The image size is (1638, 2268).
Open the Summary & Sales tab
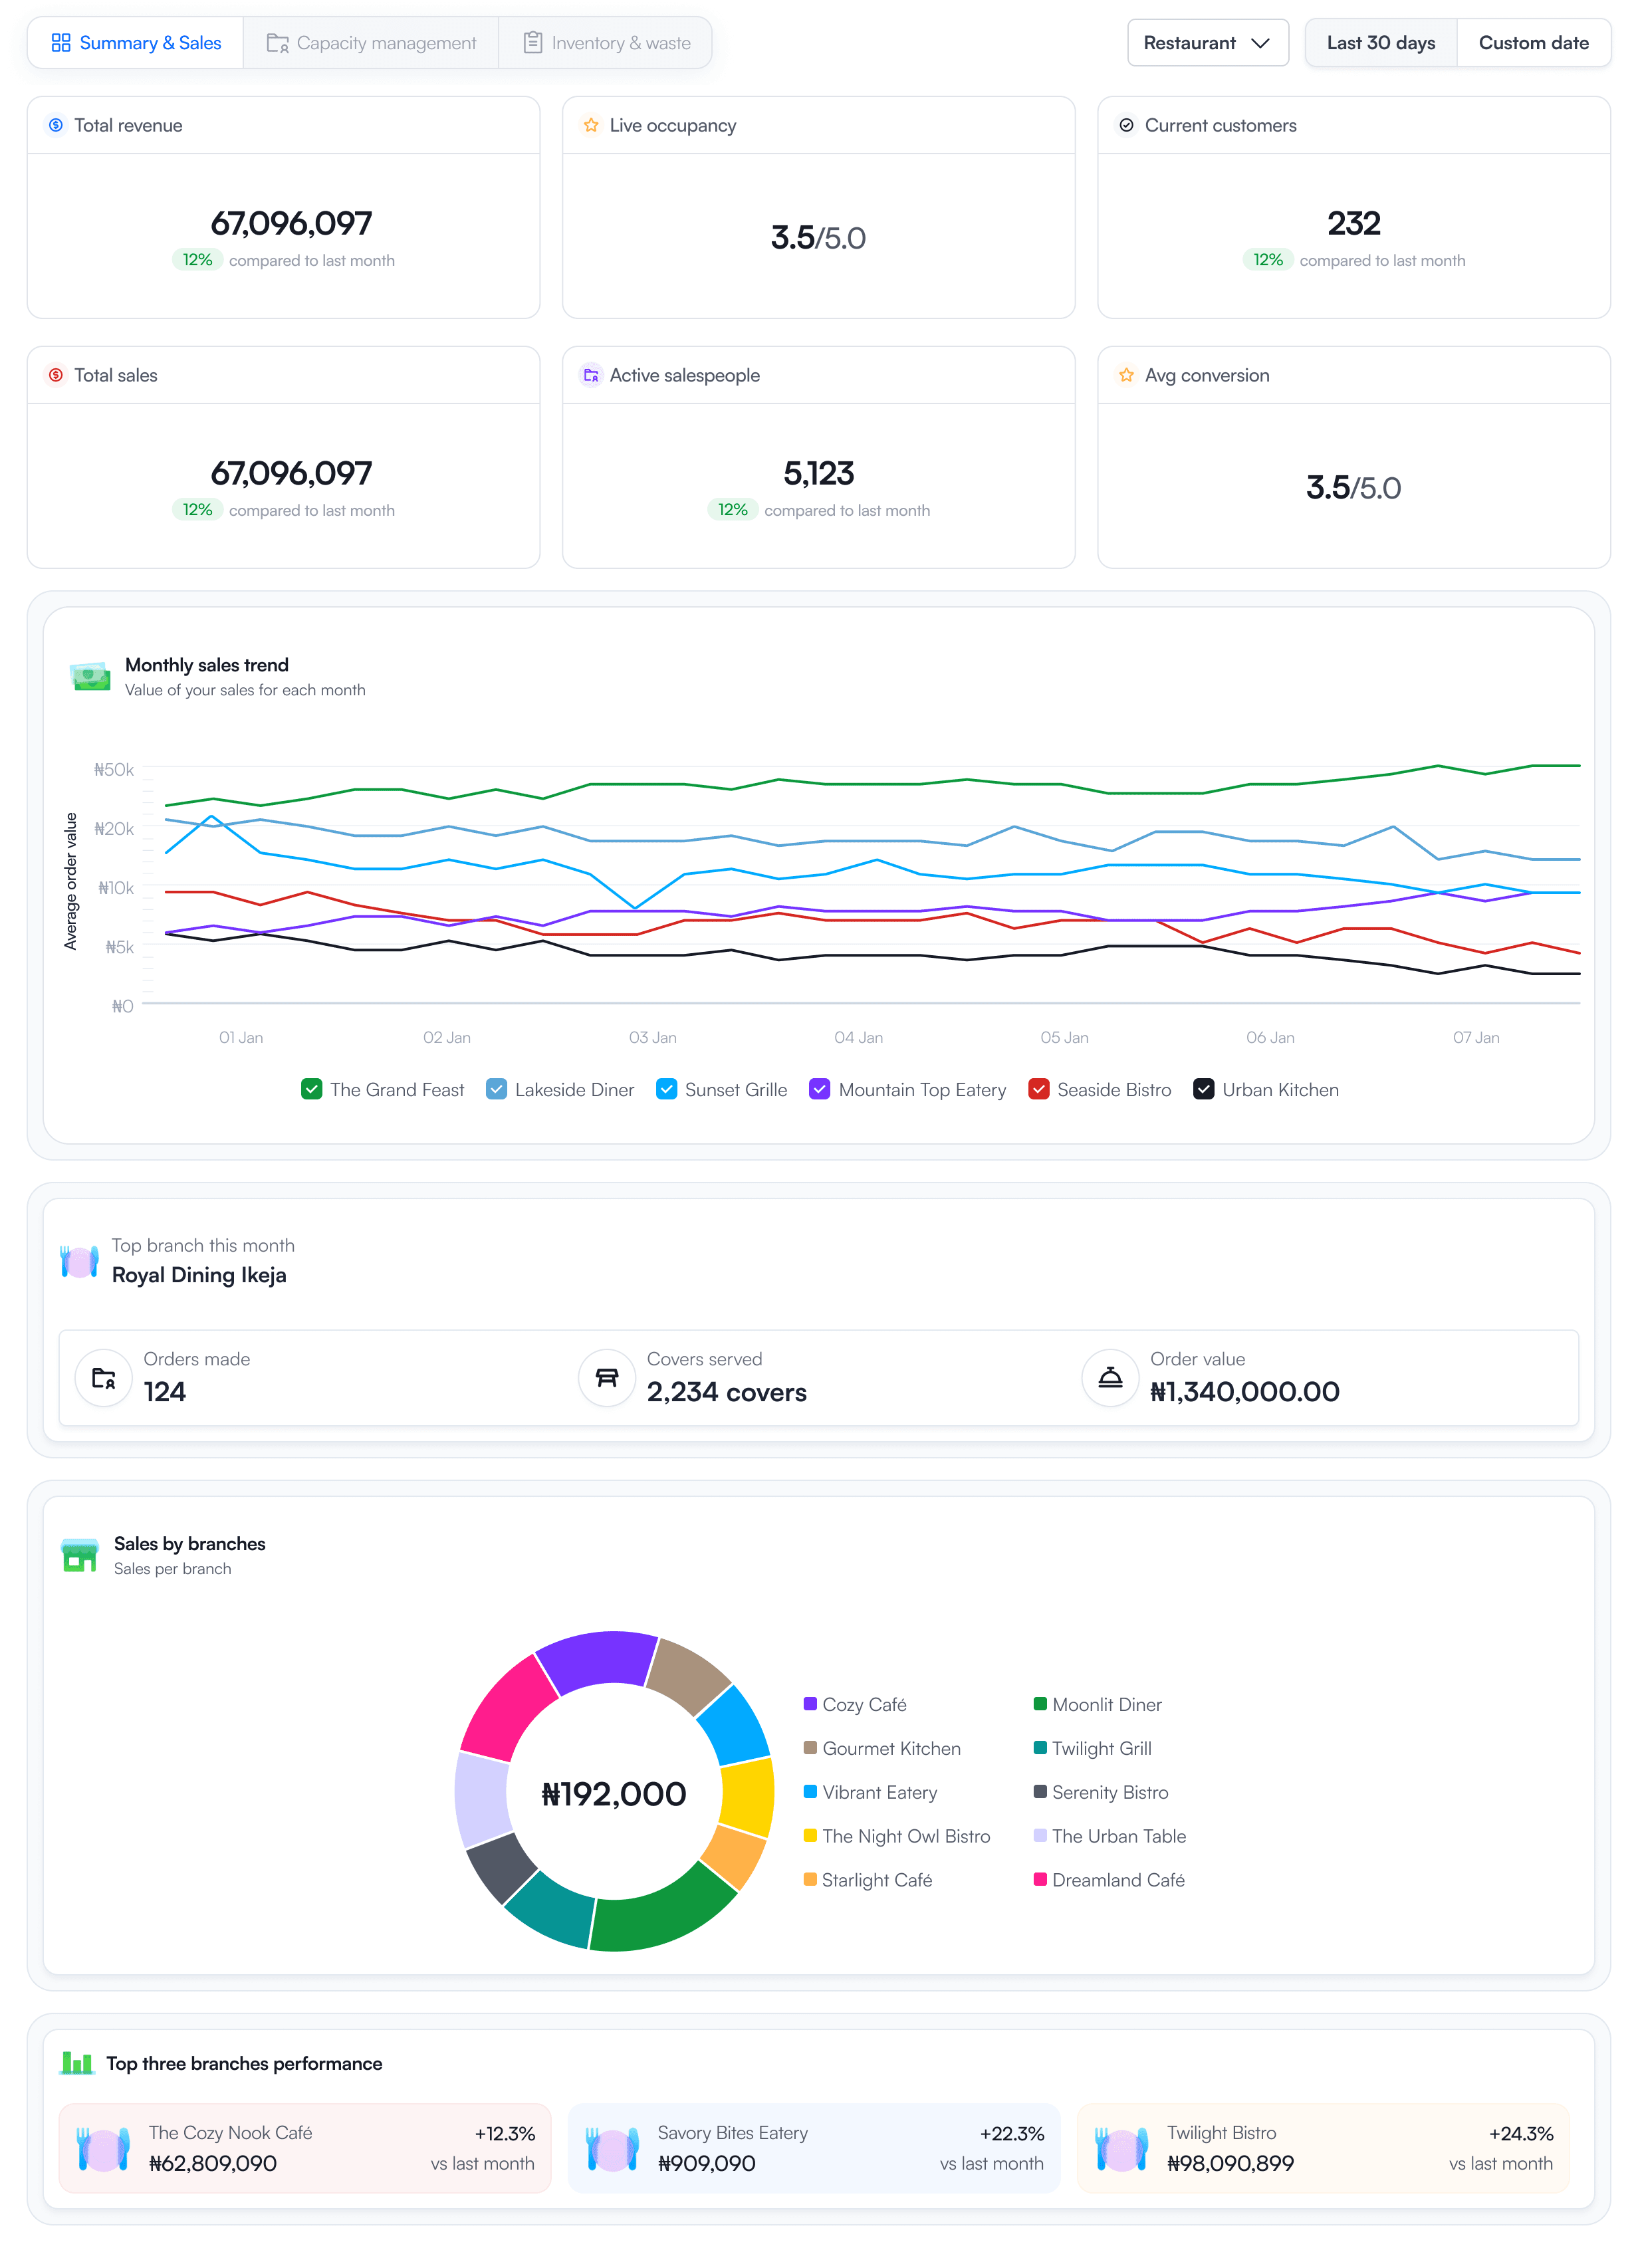(x=136, y=43)
